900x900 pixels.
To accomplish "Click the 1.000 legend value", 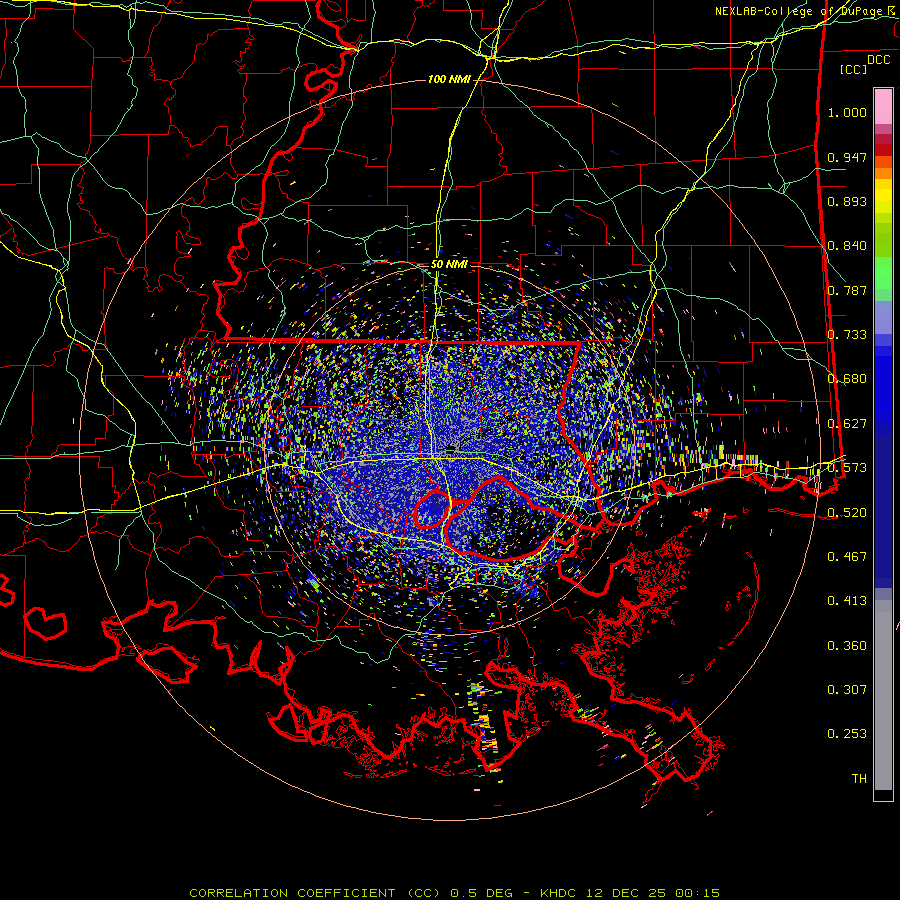I will click(x=847, y=112).
